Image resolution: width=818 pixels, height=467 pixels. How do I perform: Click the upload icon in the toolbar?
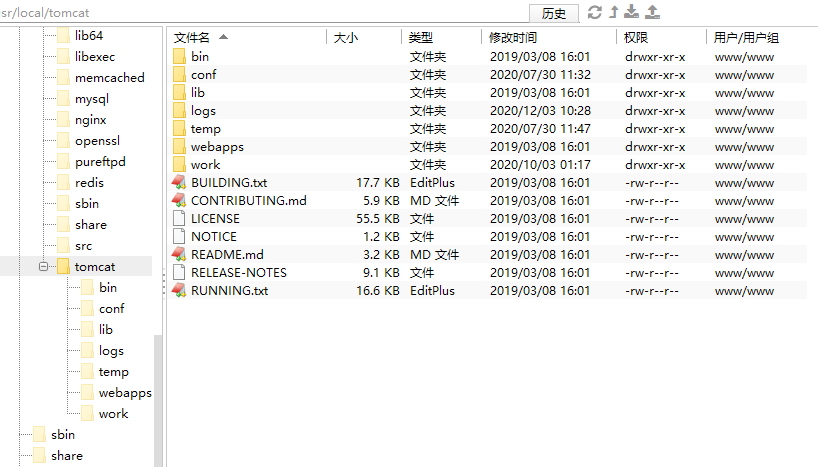[x=653, y=12]
